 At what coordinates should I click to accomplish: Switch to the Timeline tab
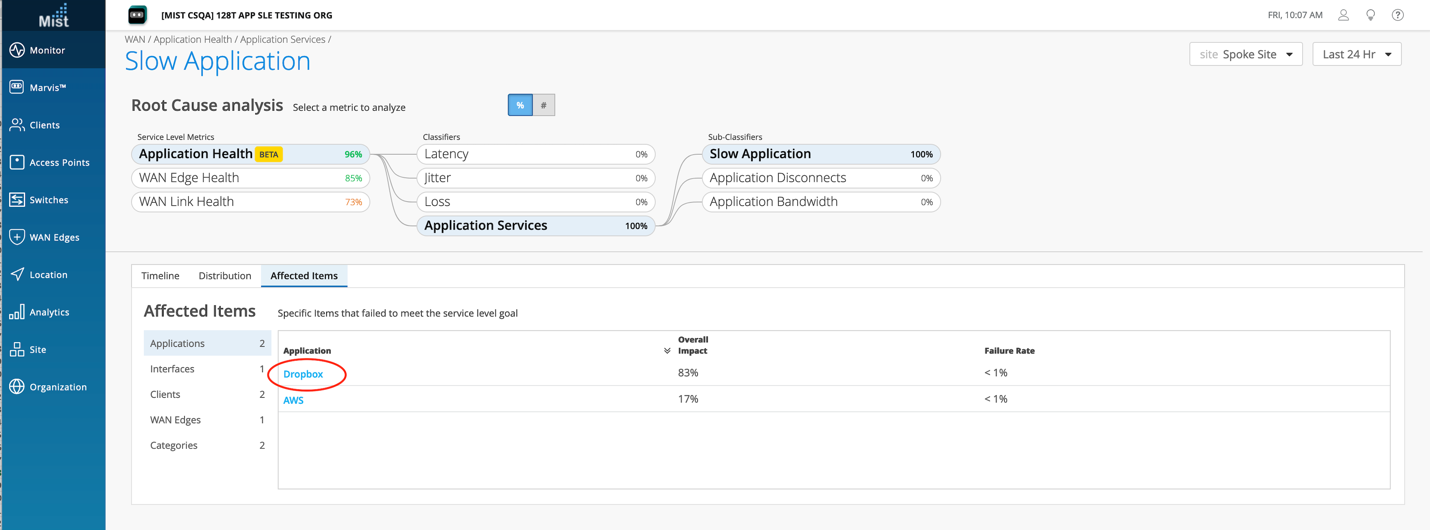tap(160, 276)
